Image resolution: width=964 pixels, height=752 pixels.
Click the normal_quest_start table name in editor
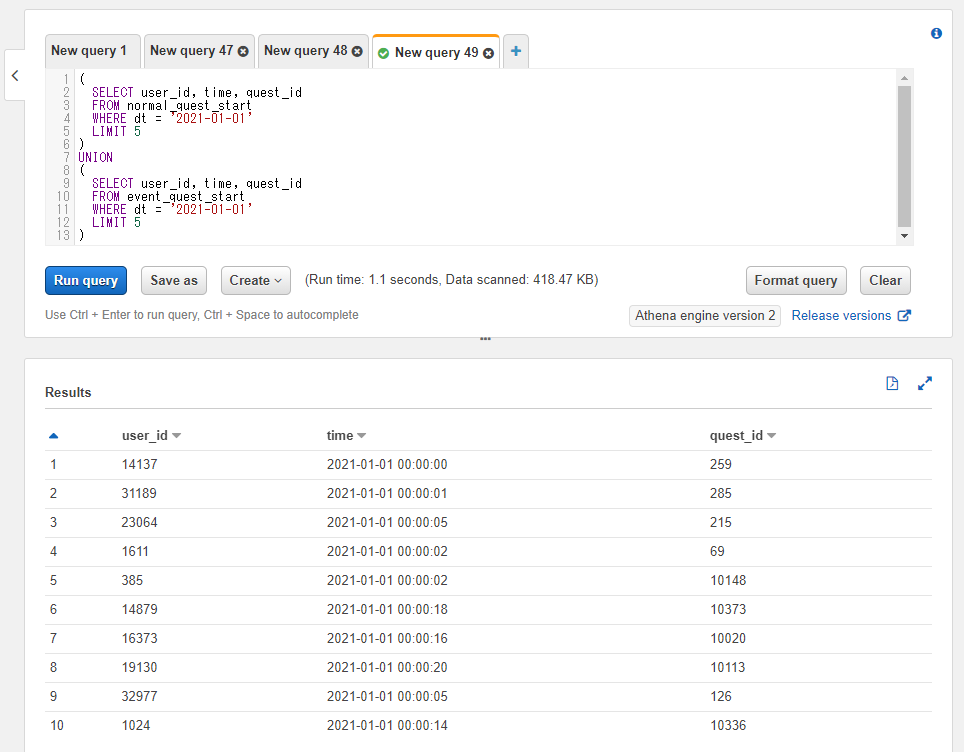point(189,106)
